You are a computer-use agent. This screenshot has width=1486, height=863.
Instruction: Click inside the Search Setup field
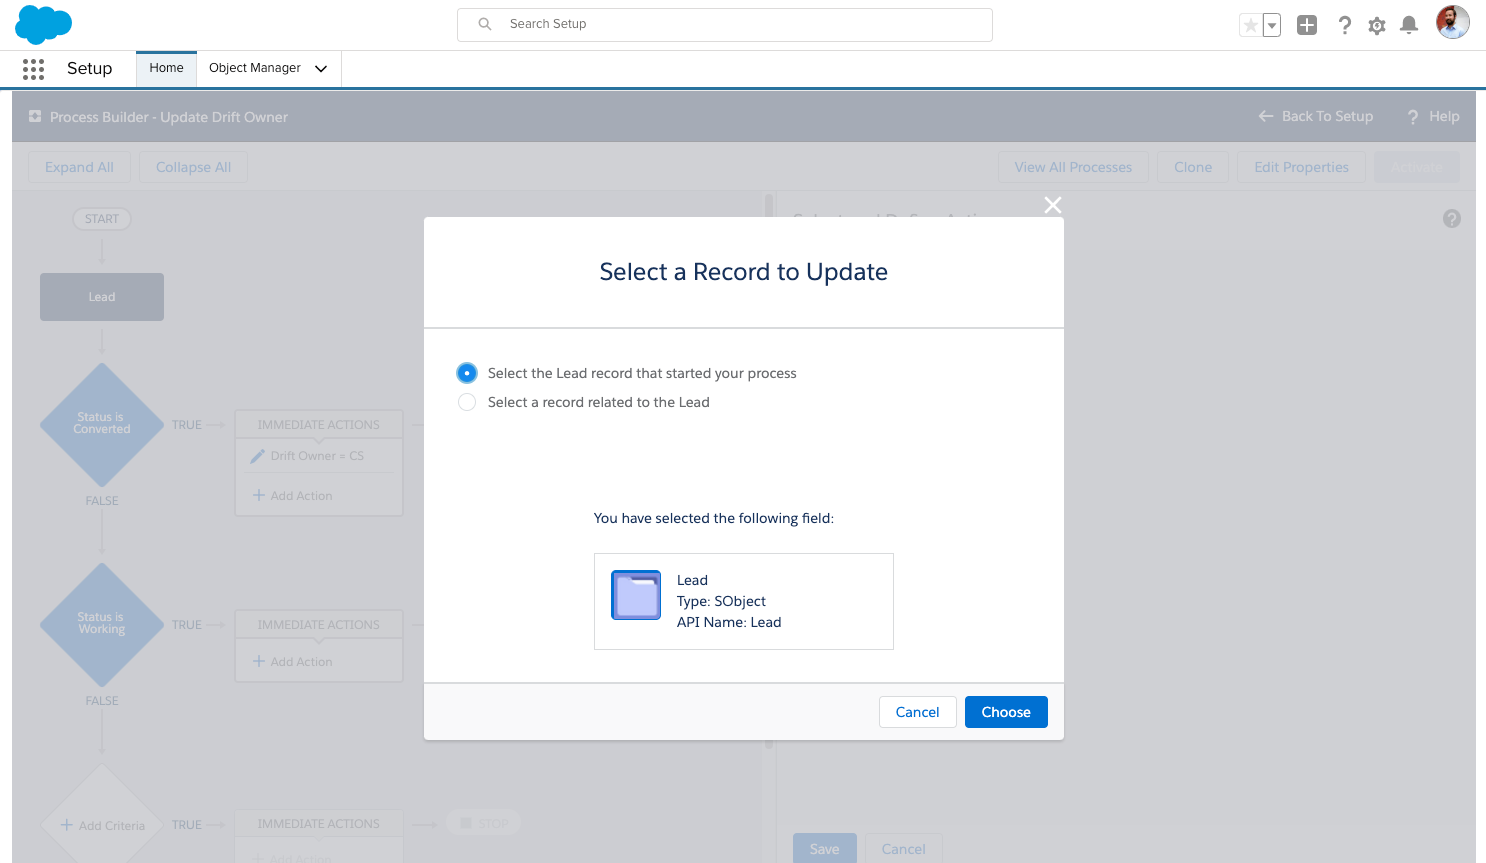pyautogui.click(x=725, y=24)
